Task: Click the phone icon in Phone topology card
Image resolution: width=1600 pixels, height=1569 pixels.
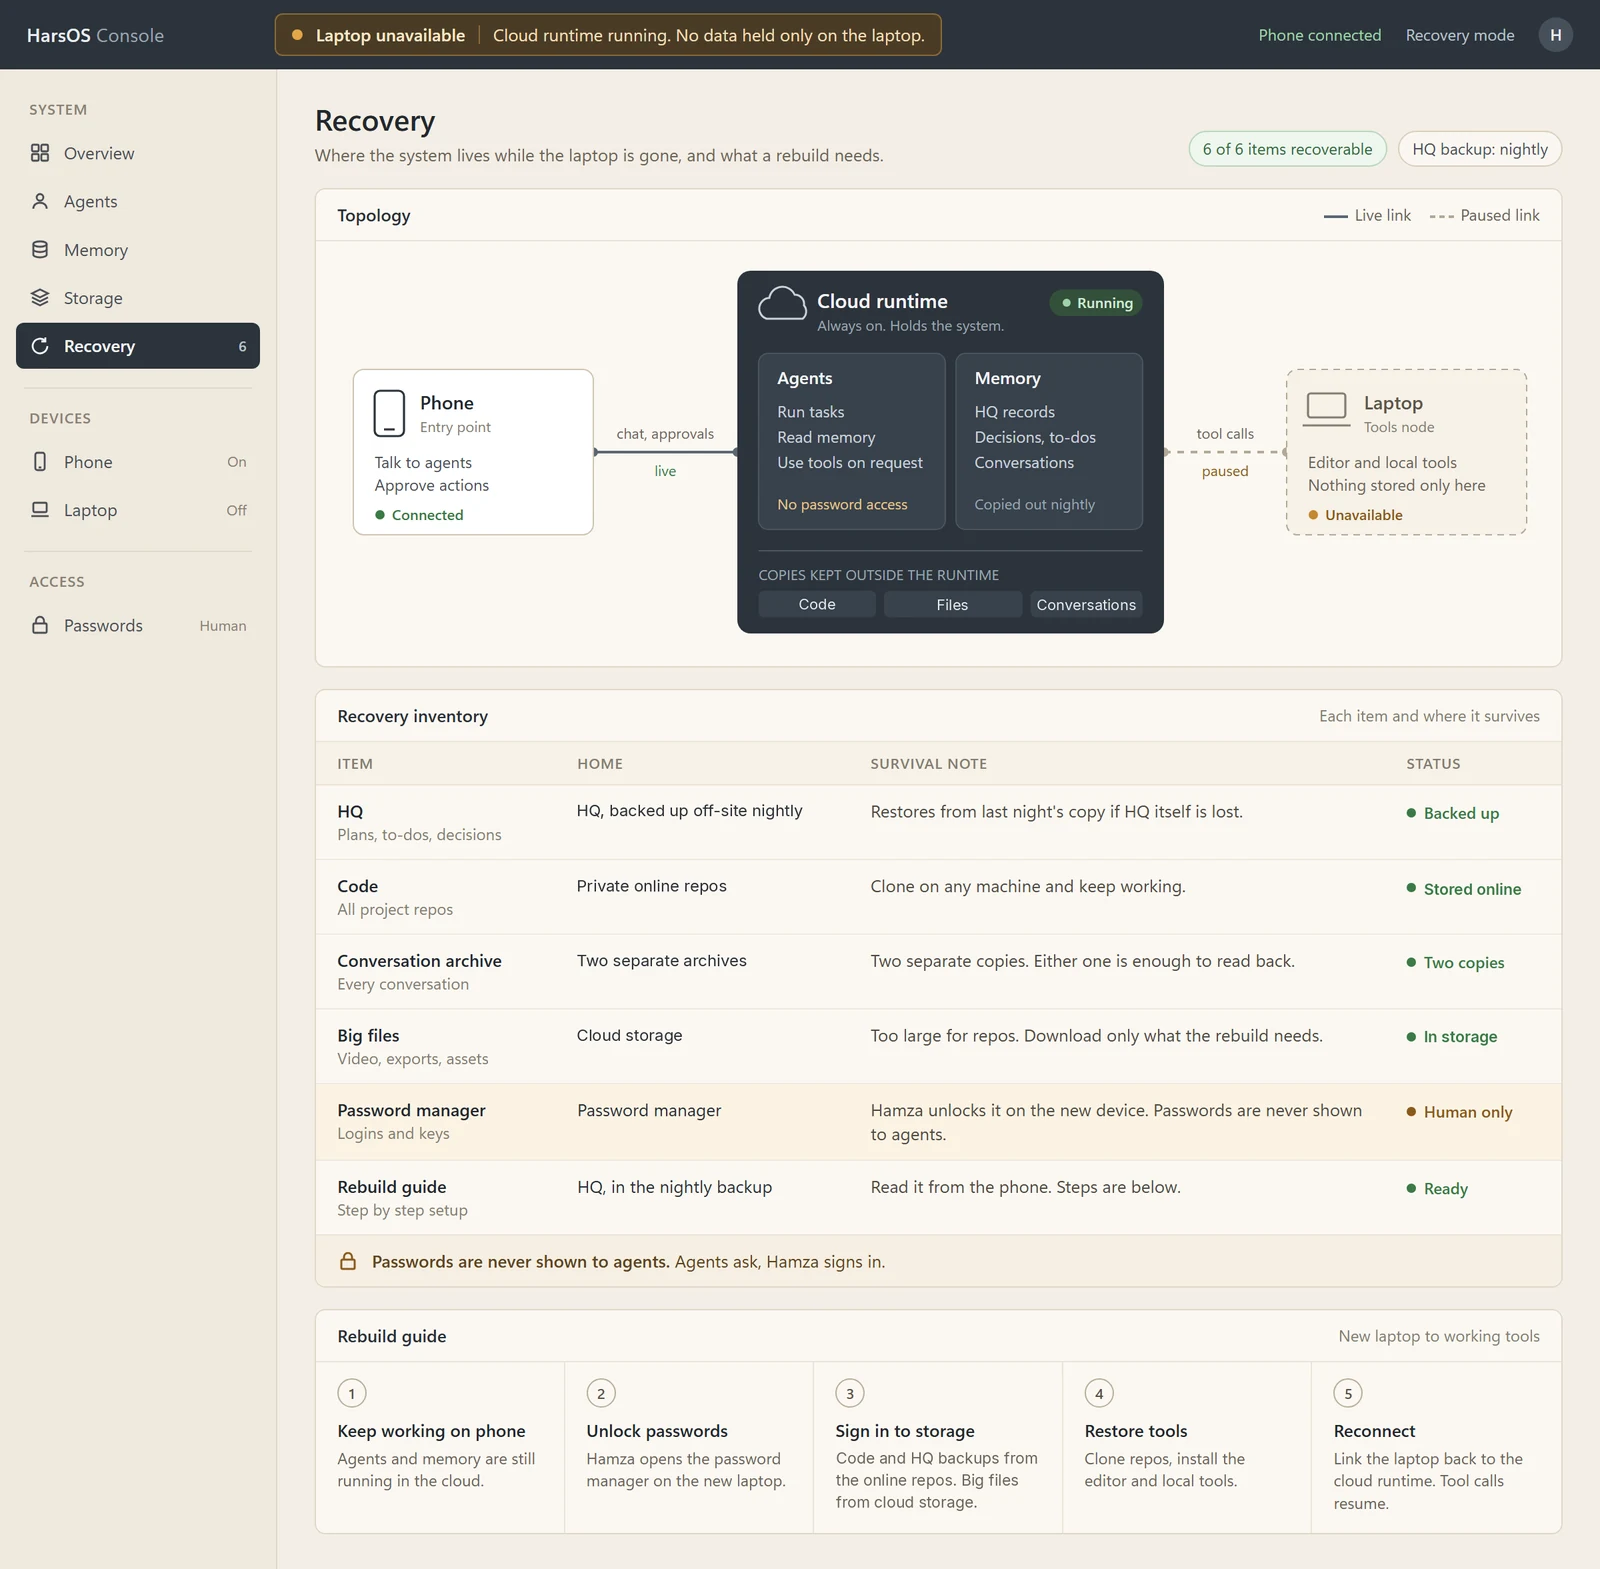Action: click(x=389, y=413)
